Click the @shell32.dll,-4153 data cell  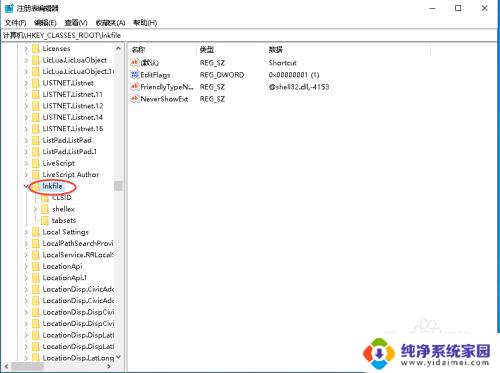pyautogui.click(x=299, y=87)
